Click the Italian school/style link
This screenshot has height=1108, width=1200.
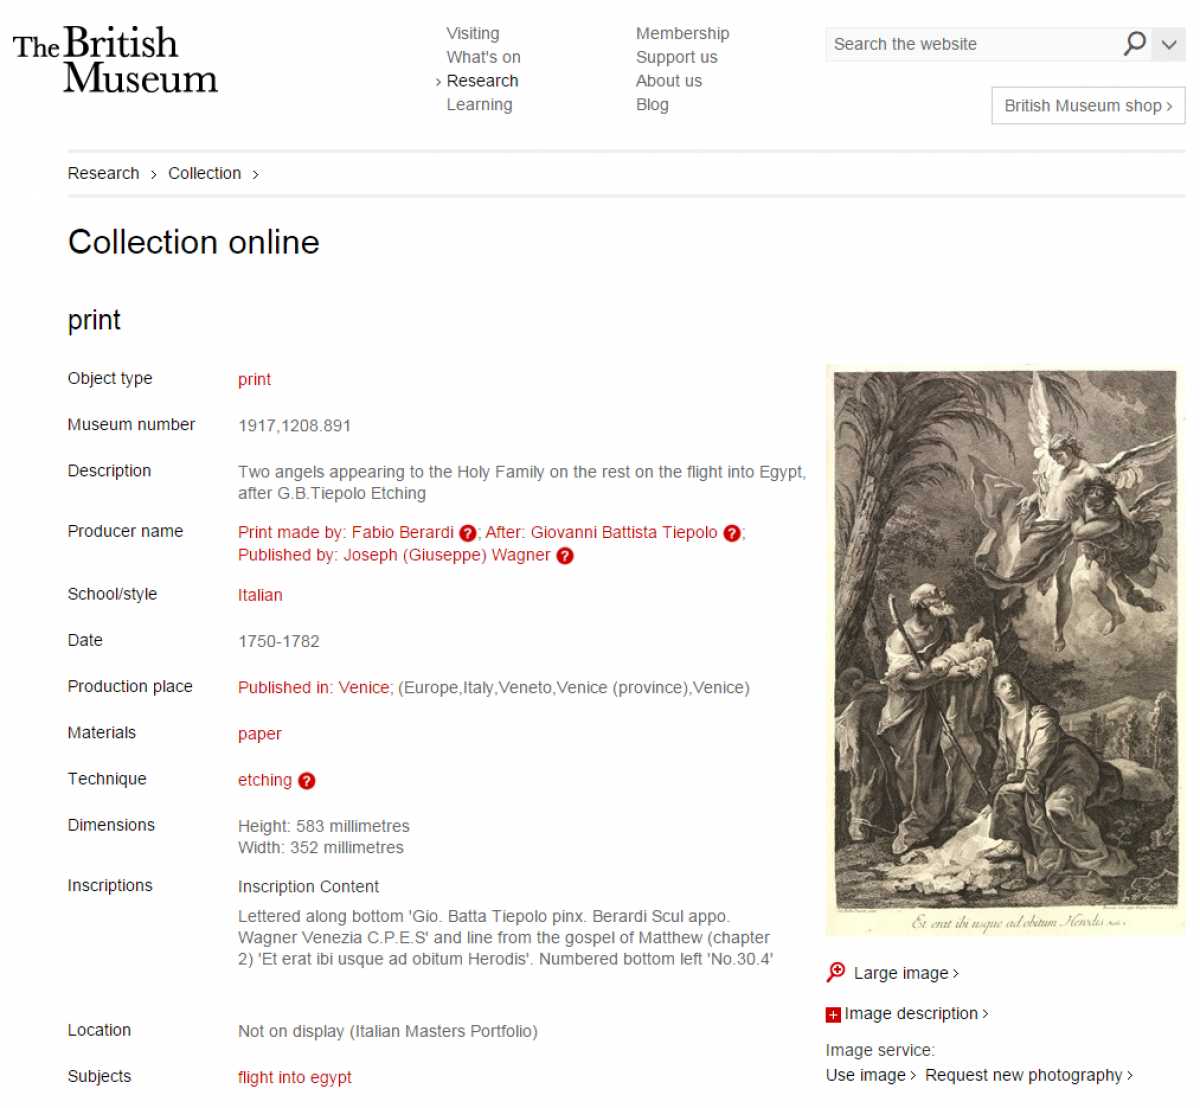pyautogui.click(x=260, y=595)
